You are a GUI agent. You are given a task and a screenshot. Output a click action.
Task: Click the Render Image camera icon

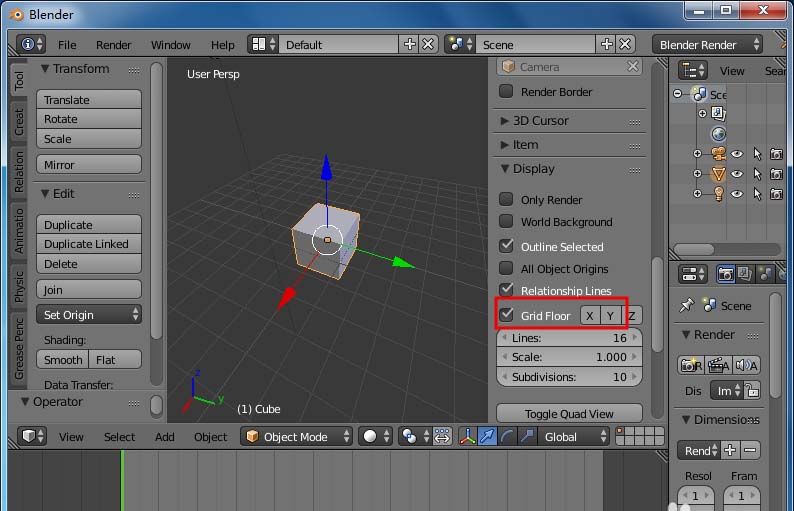click(x=690, y=365)
